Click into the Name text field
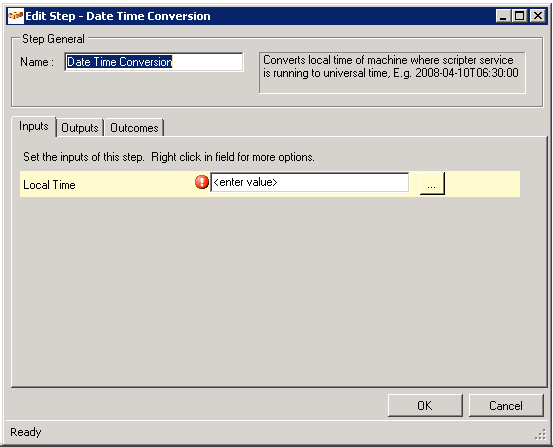Viewport: 553px width, 447px height. pyautogui.click(x=154, y=62)
